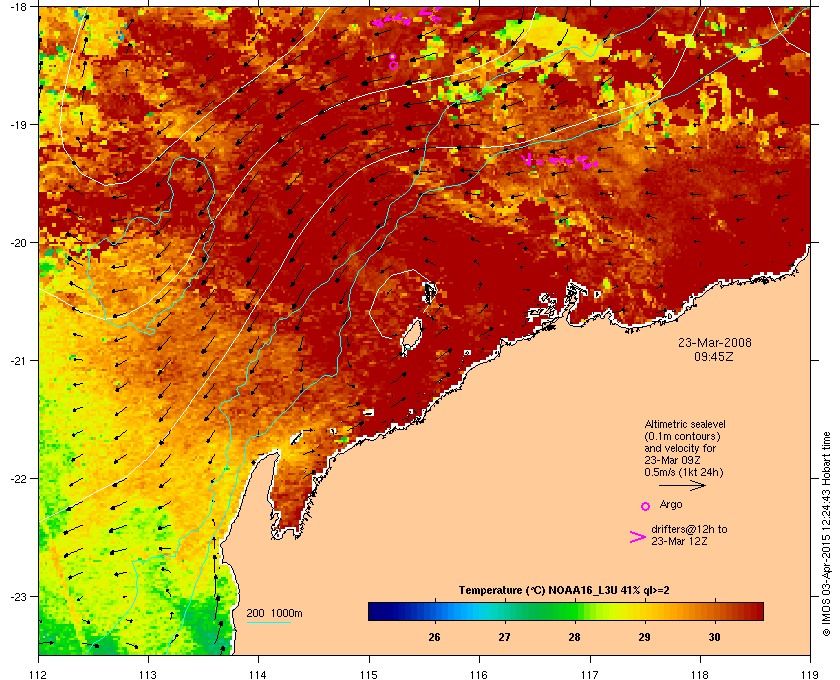Click the IMOS copyright timestamp text
Image resolution: width=840 pixels, height=680 pixels.
click(826, 534)
